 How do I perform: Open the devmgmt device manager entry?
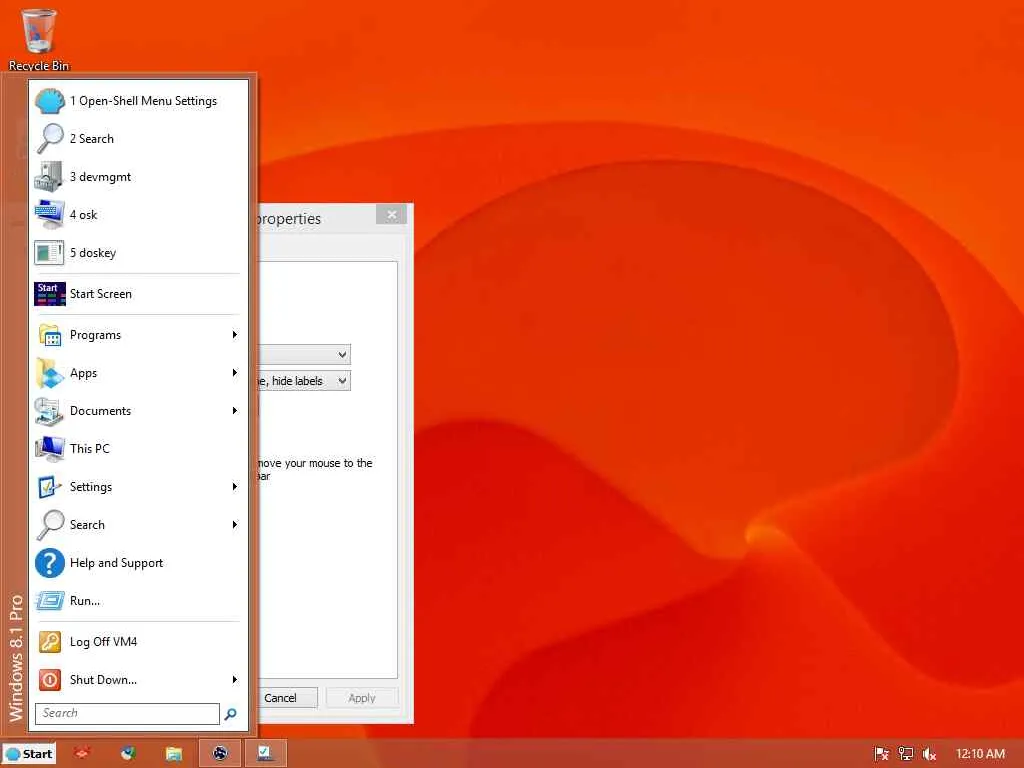[138, 176]
